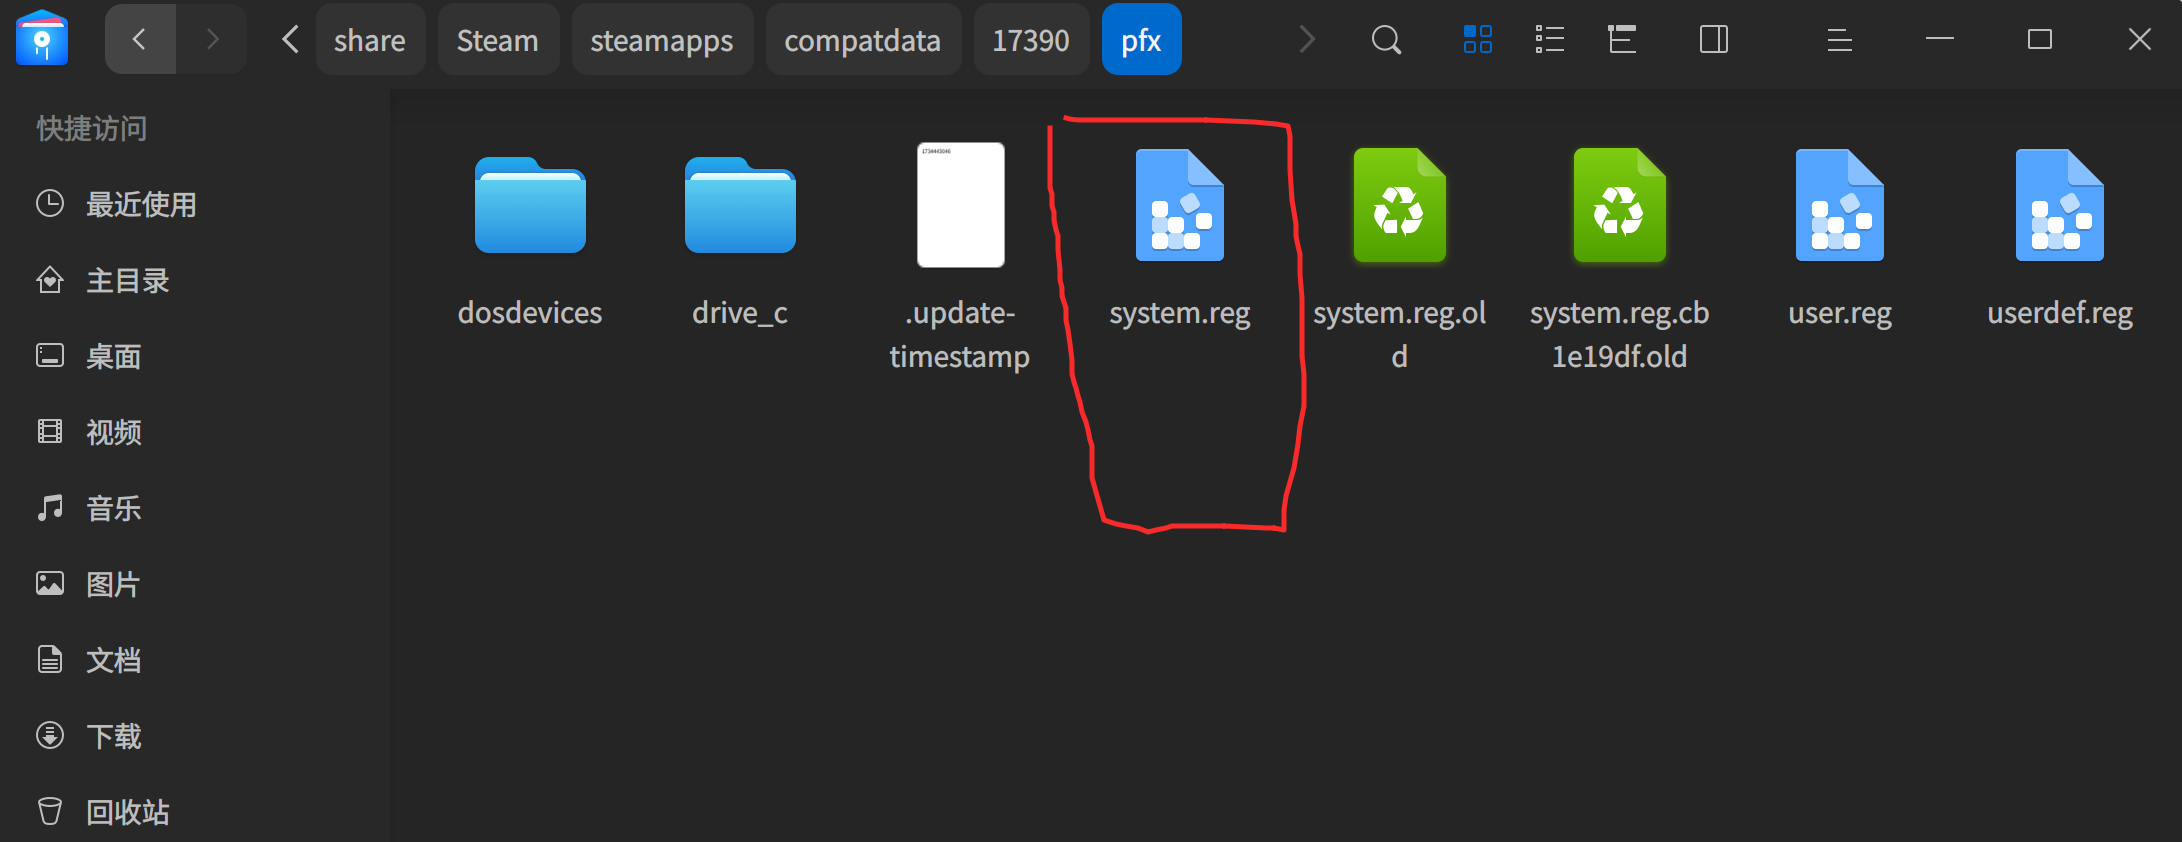Open the hamburger main menu
Image resolution: width=2182 pixels, height=842 pixels.
point(1840,40)
